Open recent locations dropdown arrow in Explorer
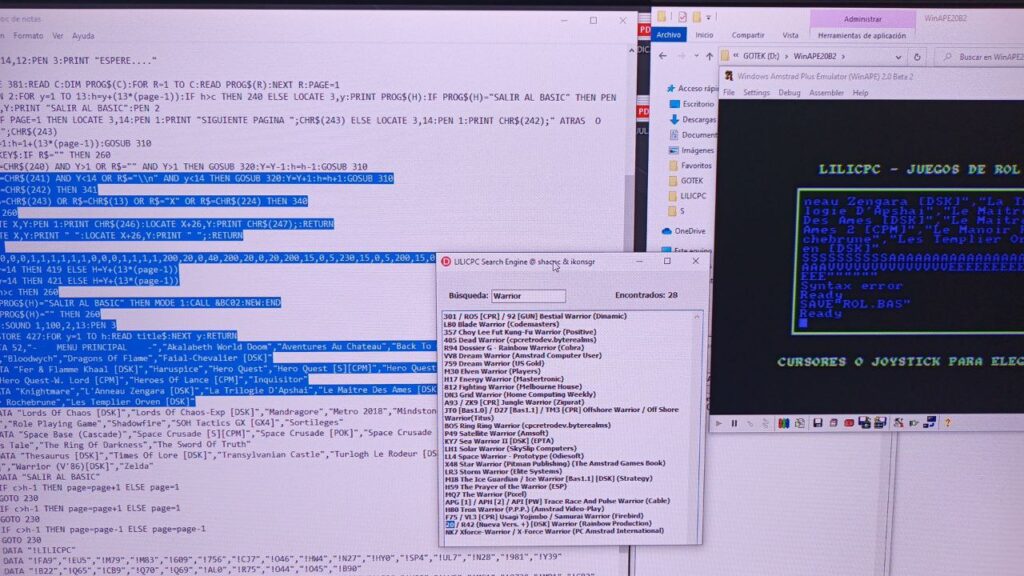The width and height of the screenshot is (1024, 576). (x=696, y=56)
